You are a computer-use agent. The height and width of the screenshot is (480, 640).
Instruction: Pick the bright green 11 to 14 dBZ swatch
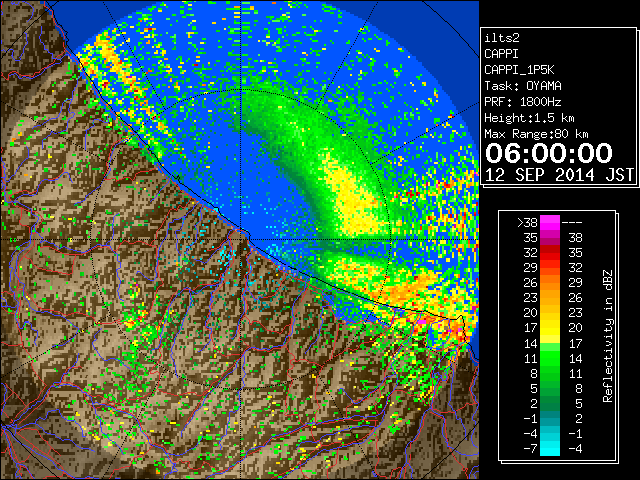coord(550,358)
